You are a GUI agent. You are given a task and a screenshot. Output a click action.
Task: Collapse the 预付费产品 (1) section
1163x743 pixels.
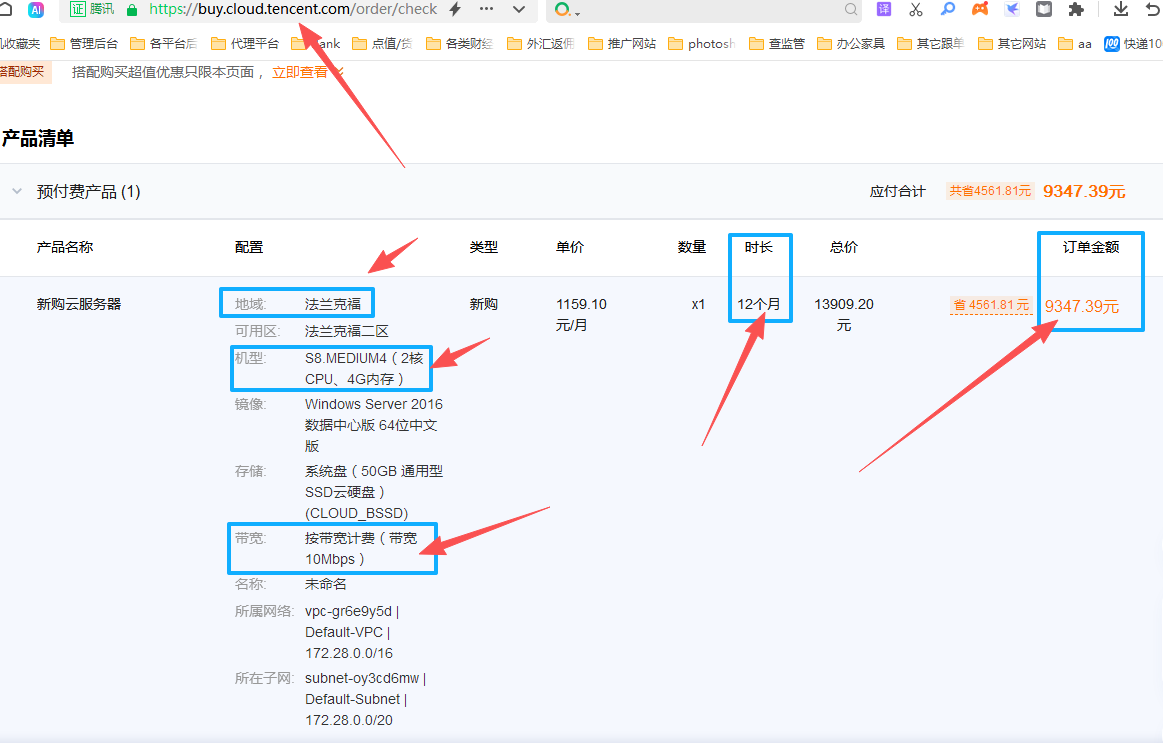(x=17, y=191)
